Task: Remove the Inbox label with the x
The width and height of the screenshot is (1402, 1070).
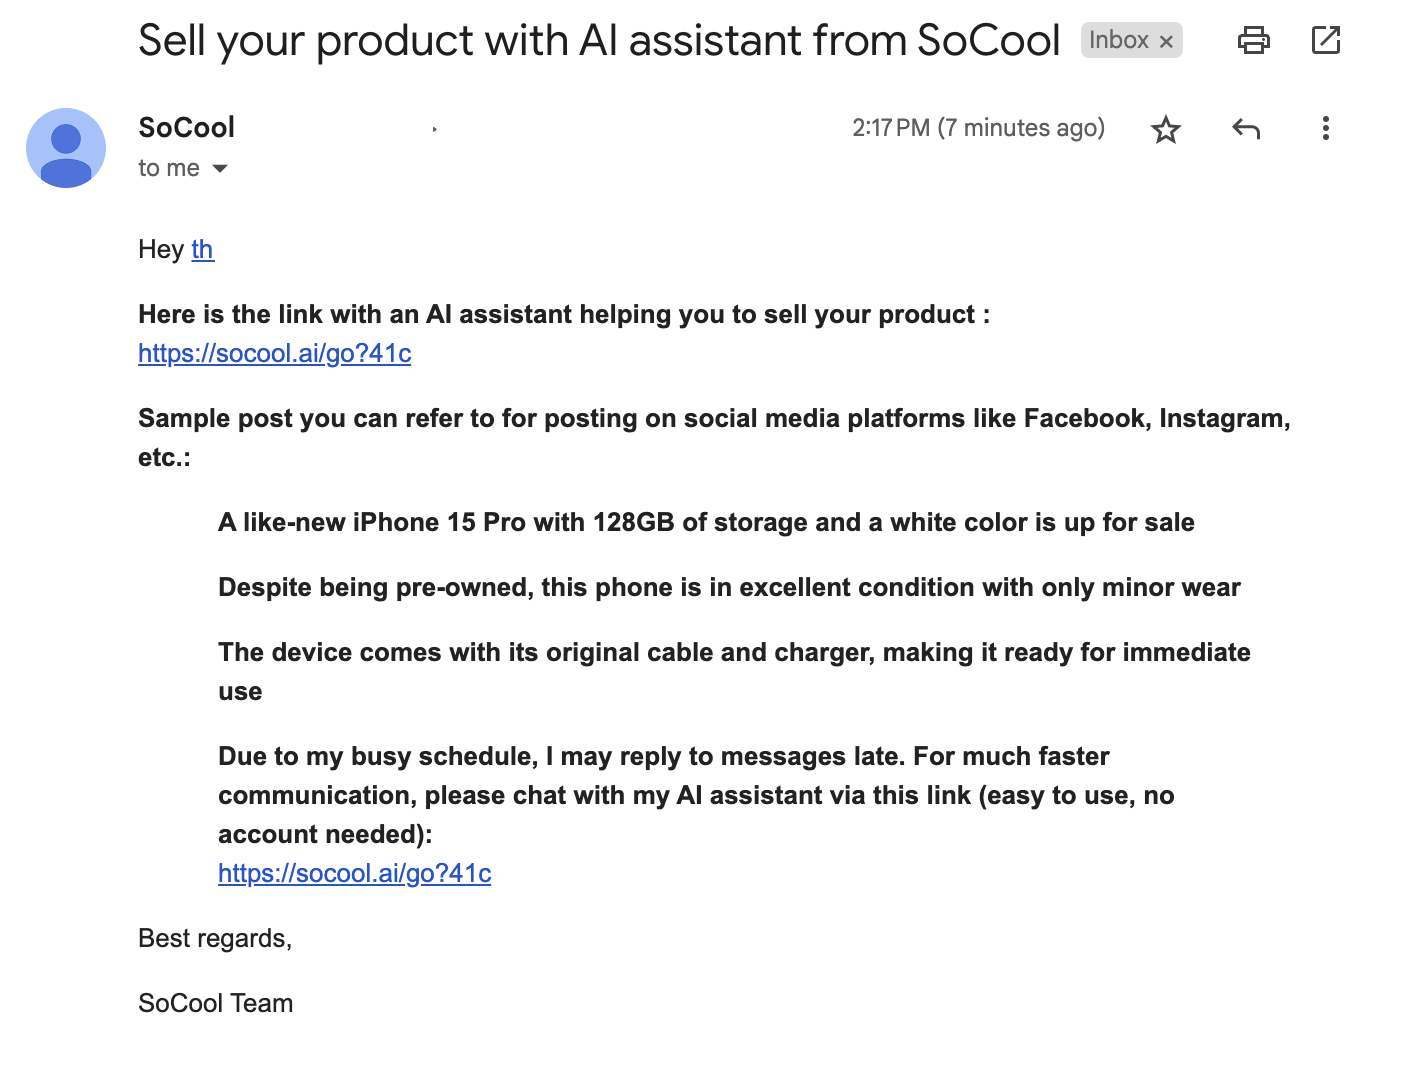Action: point(1166,41)
